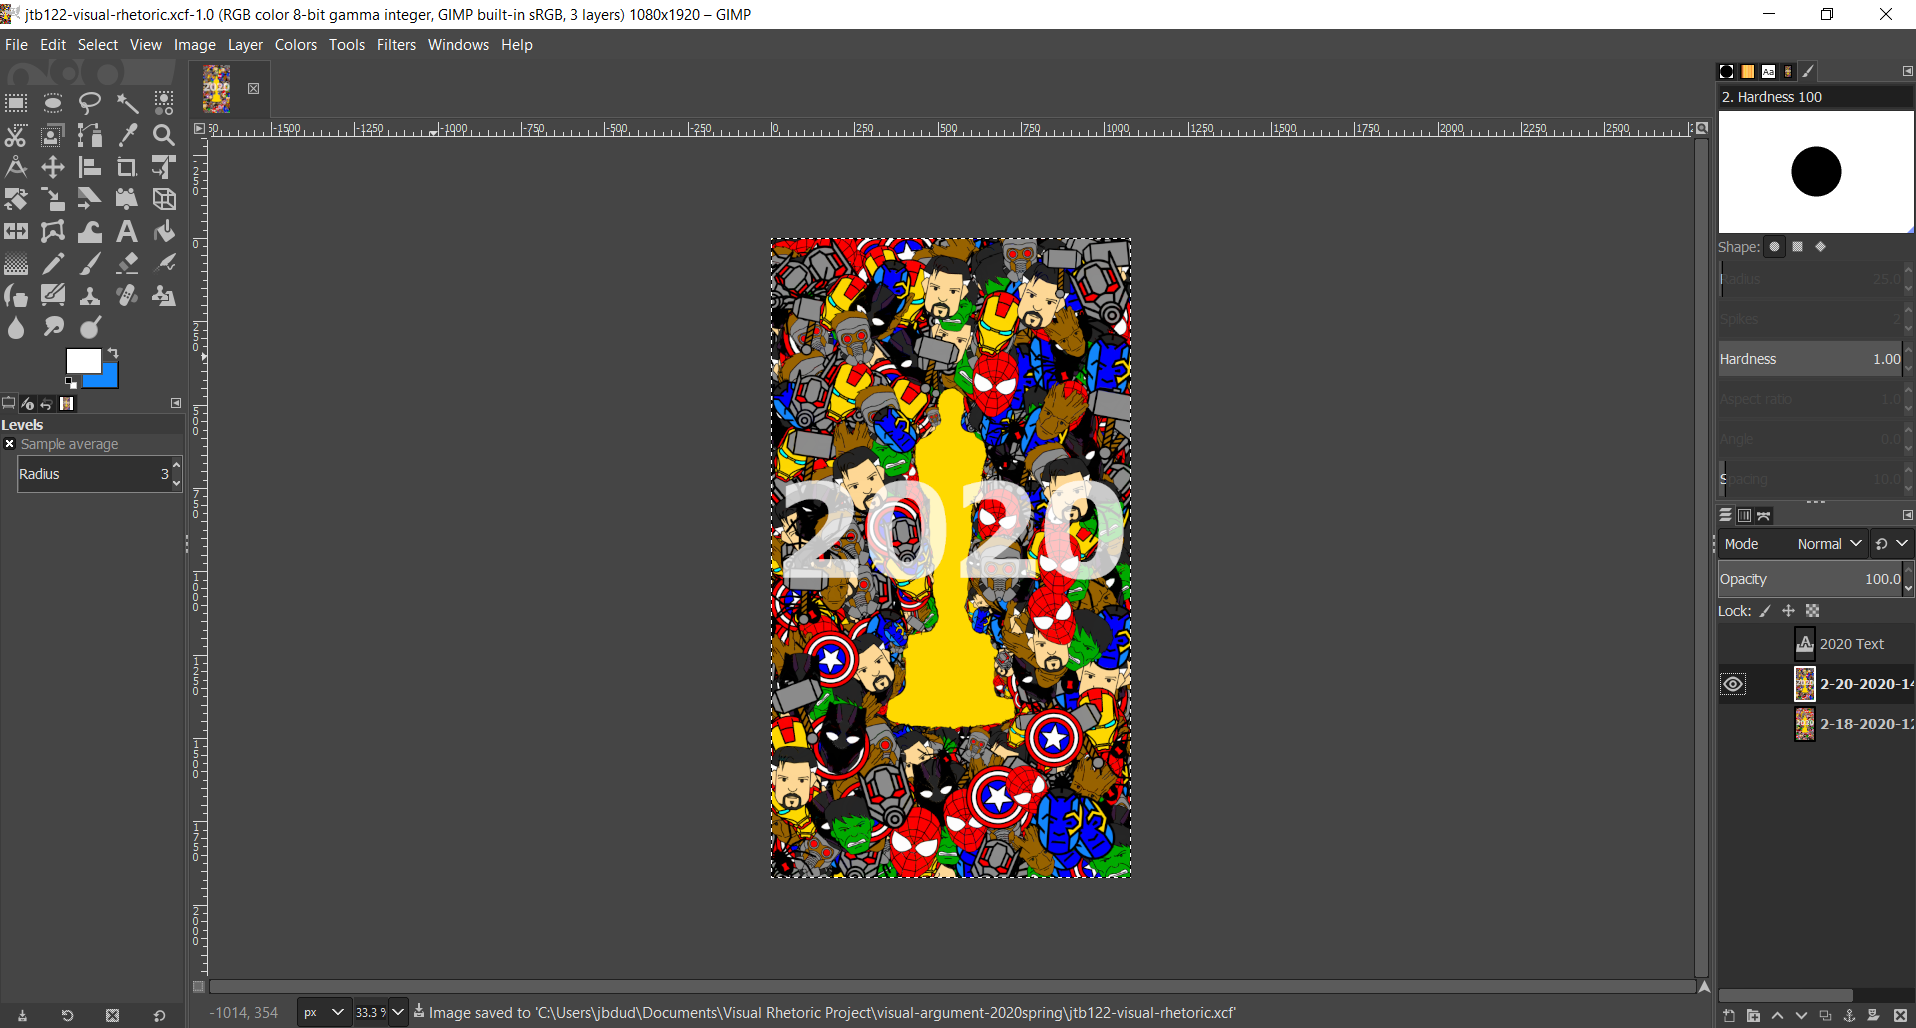Viewport: 1916px width, 1028px height.
Task: Toggle lock pixels brush icon
Action: 1765,611
